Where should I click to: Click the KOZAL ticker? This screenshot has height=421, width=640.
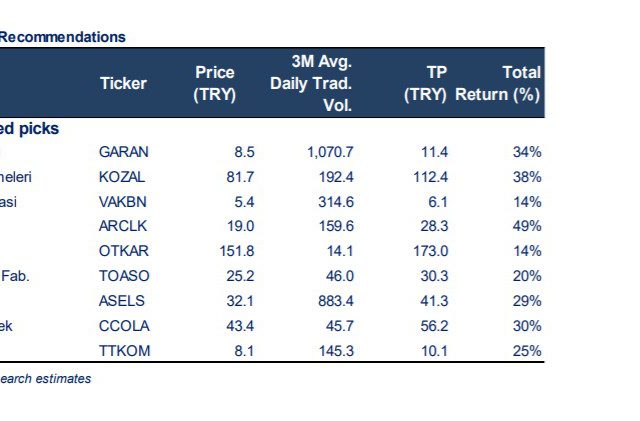click(123, 177)
